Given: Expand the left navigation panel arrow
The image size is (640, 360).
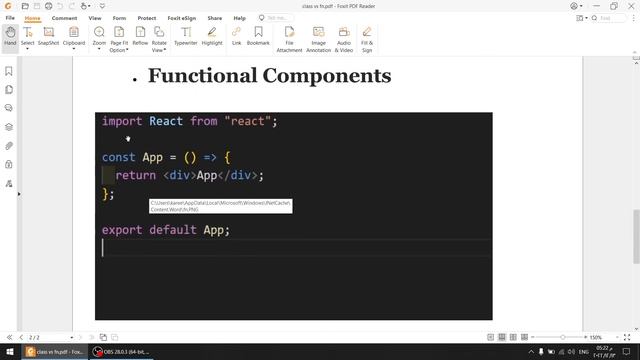Looking at the screenshot, I should point(19,194).
